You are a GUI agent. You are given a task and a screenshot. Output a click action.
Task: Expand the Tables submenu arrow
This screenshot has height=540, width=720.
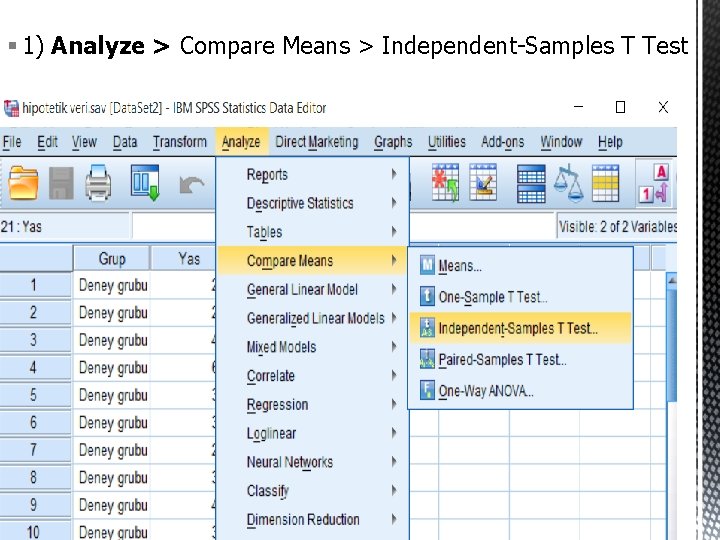[x=394, y=231]
